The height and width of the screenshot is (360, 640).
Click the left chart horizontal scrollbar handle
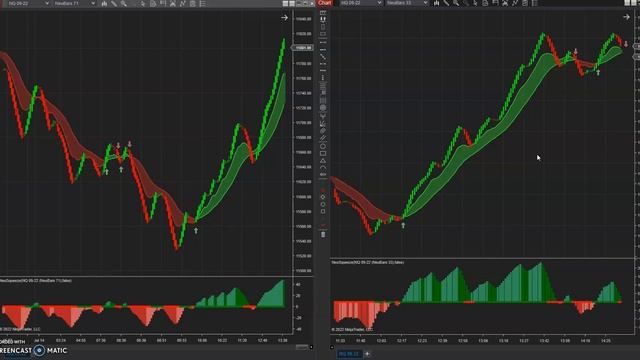302,347
